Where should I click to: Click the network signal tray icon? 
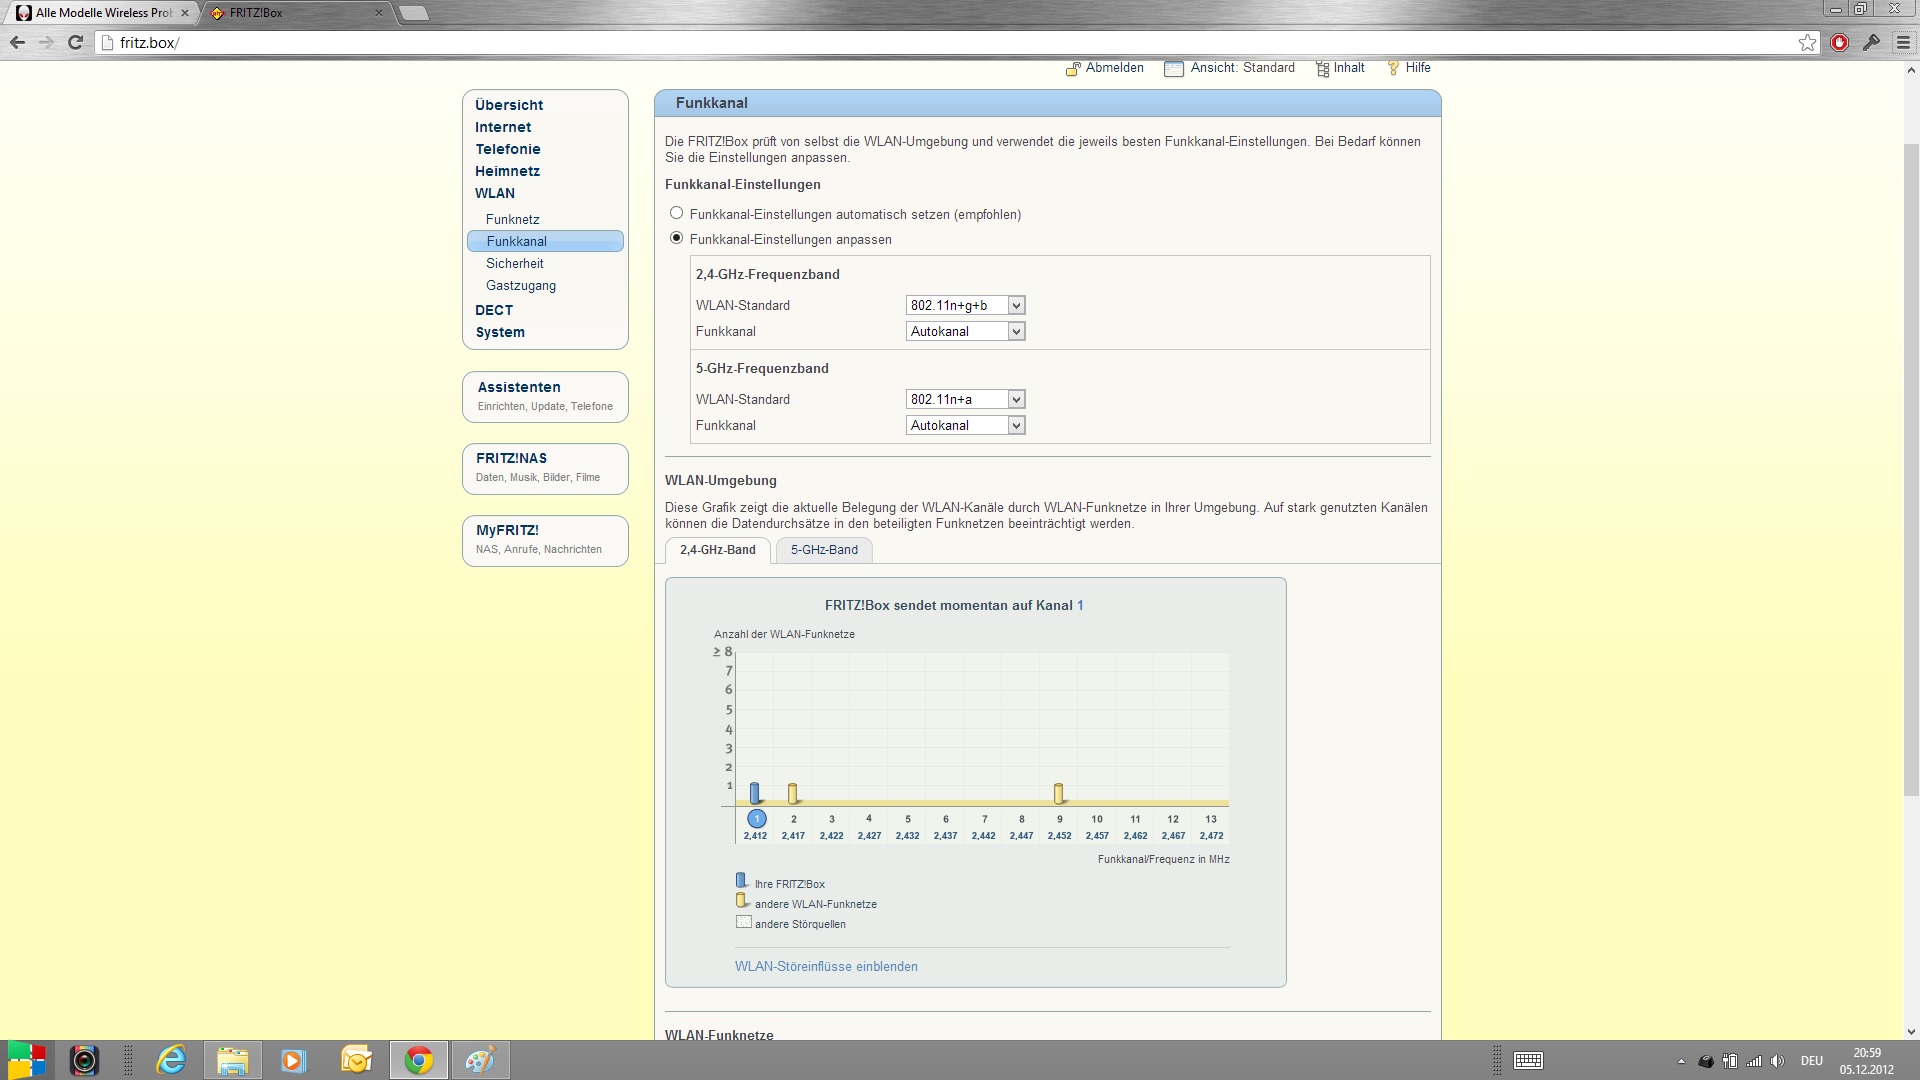click(1754, 1061)
